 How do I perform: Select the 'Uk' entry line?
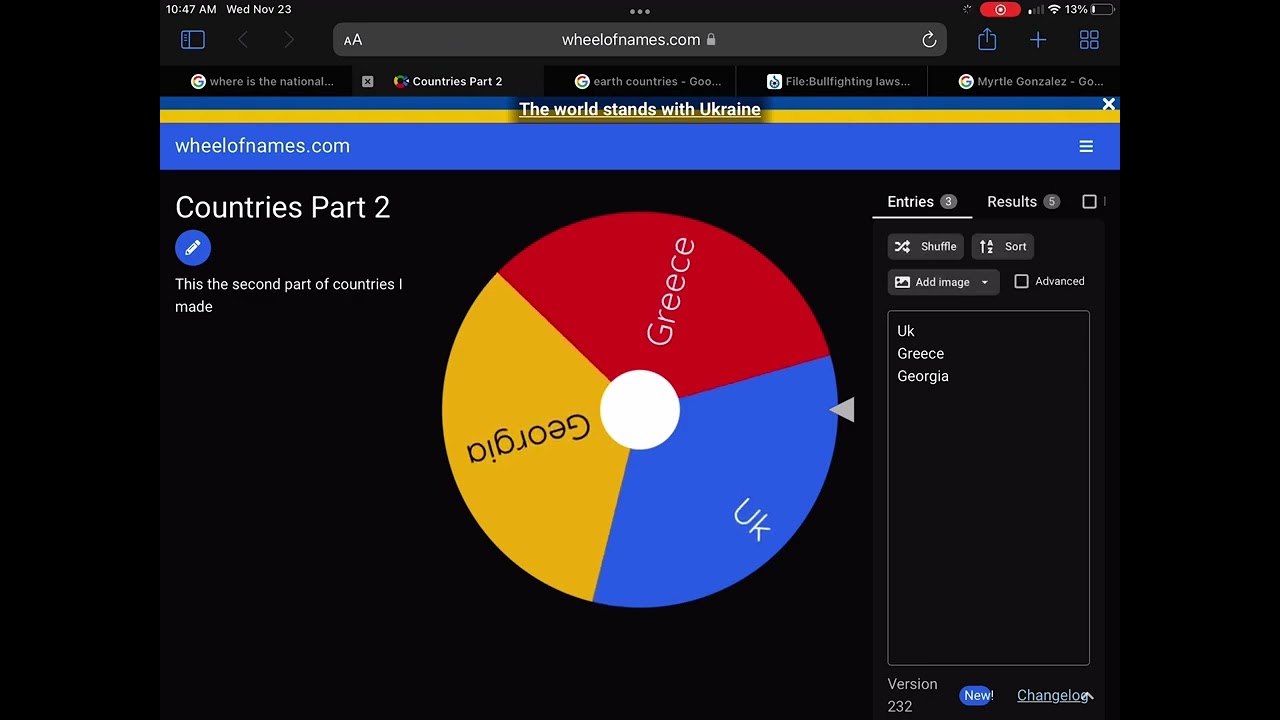coord(906,331)
